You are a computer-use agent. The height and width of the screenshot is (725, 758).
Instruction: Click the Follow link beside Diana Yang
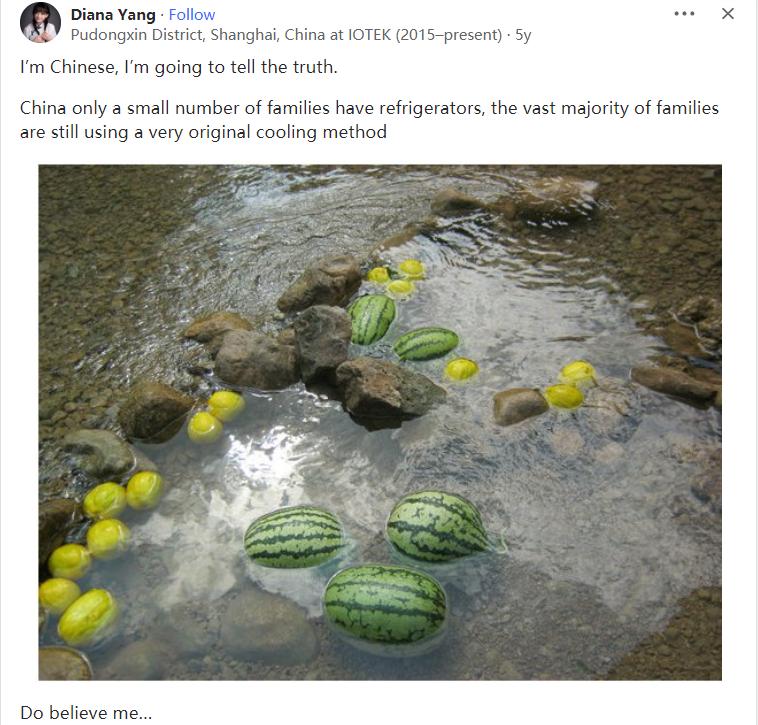[191, 15]
